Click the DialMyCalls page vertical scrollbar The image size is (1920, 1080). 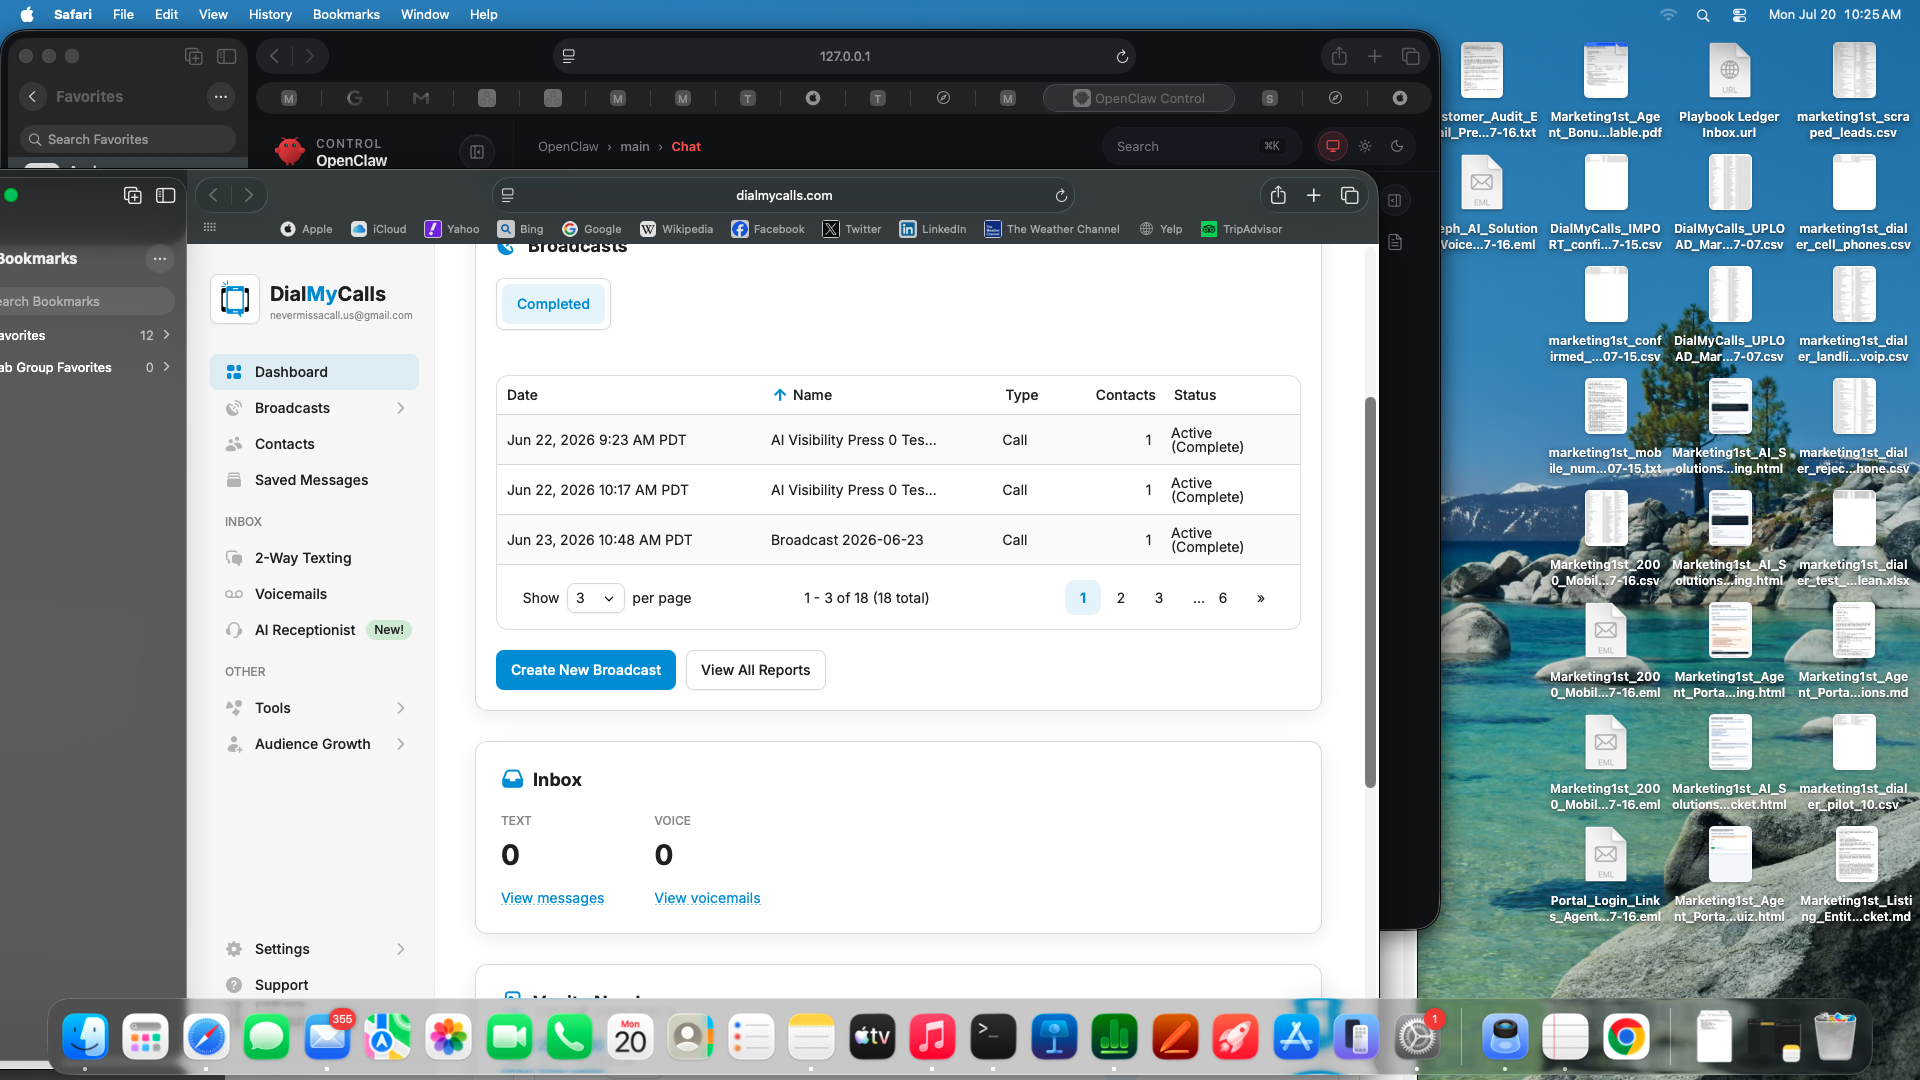tap(1370, 592)
